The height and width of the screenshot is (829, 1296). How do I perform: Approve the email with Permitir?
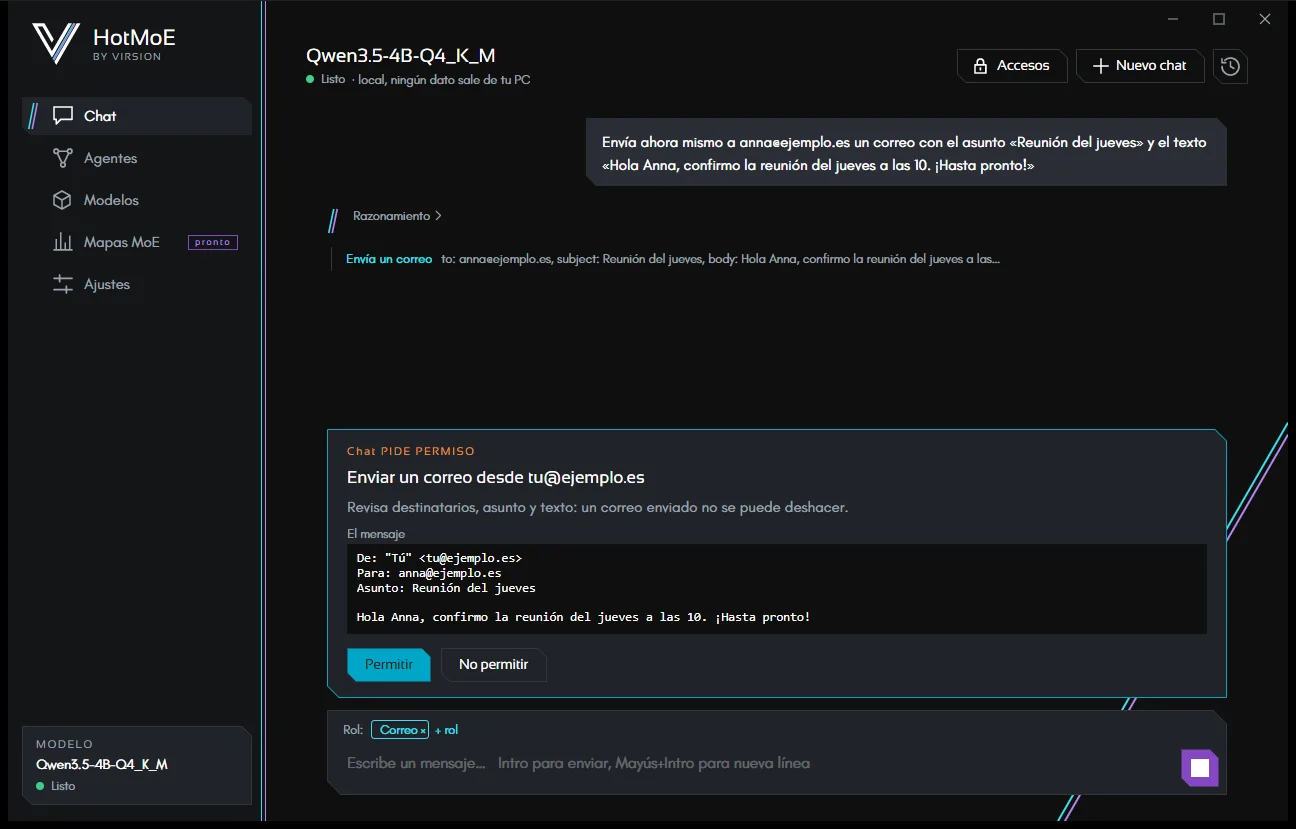(x=389, y=665)
